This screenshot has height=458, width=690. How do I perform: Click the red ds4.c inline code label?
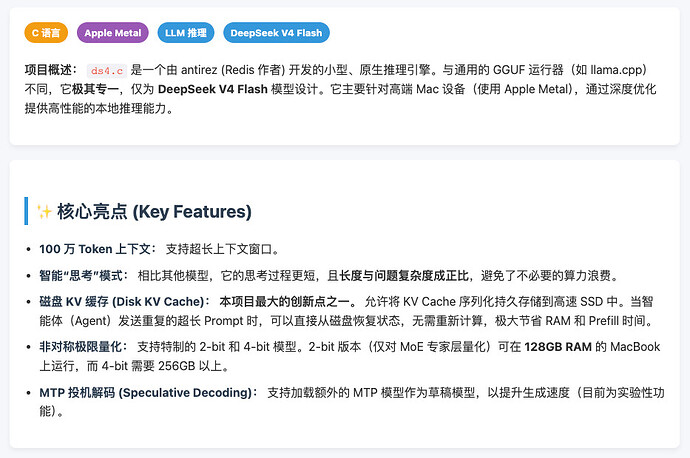107,70
